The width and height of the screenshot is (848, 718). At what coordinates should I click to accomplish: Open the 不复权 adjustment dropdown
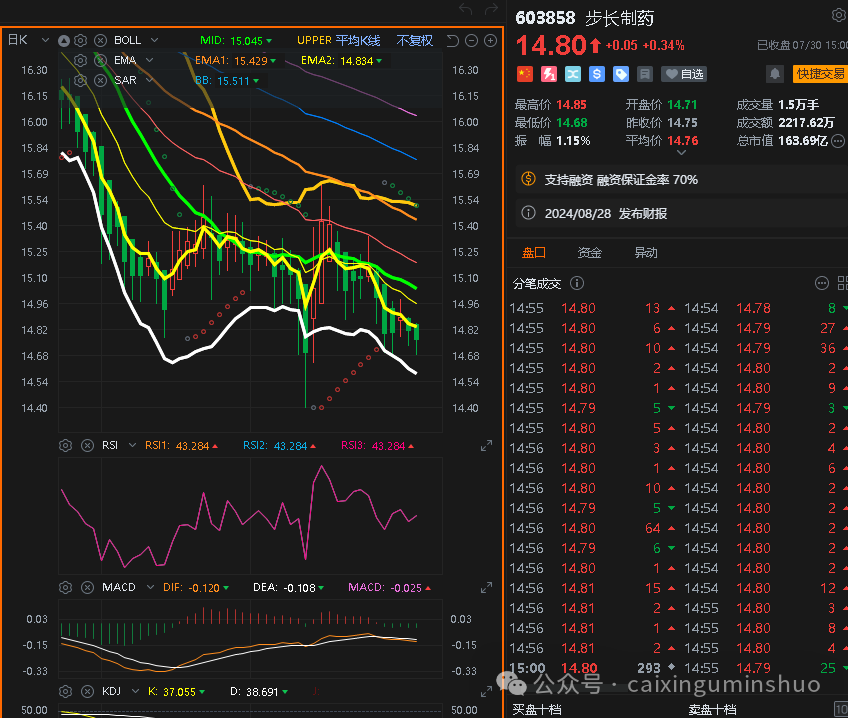[x=415, y=40]
